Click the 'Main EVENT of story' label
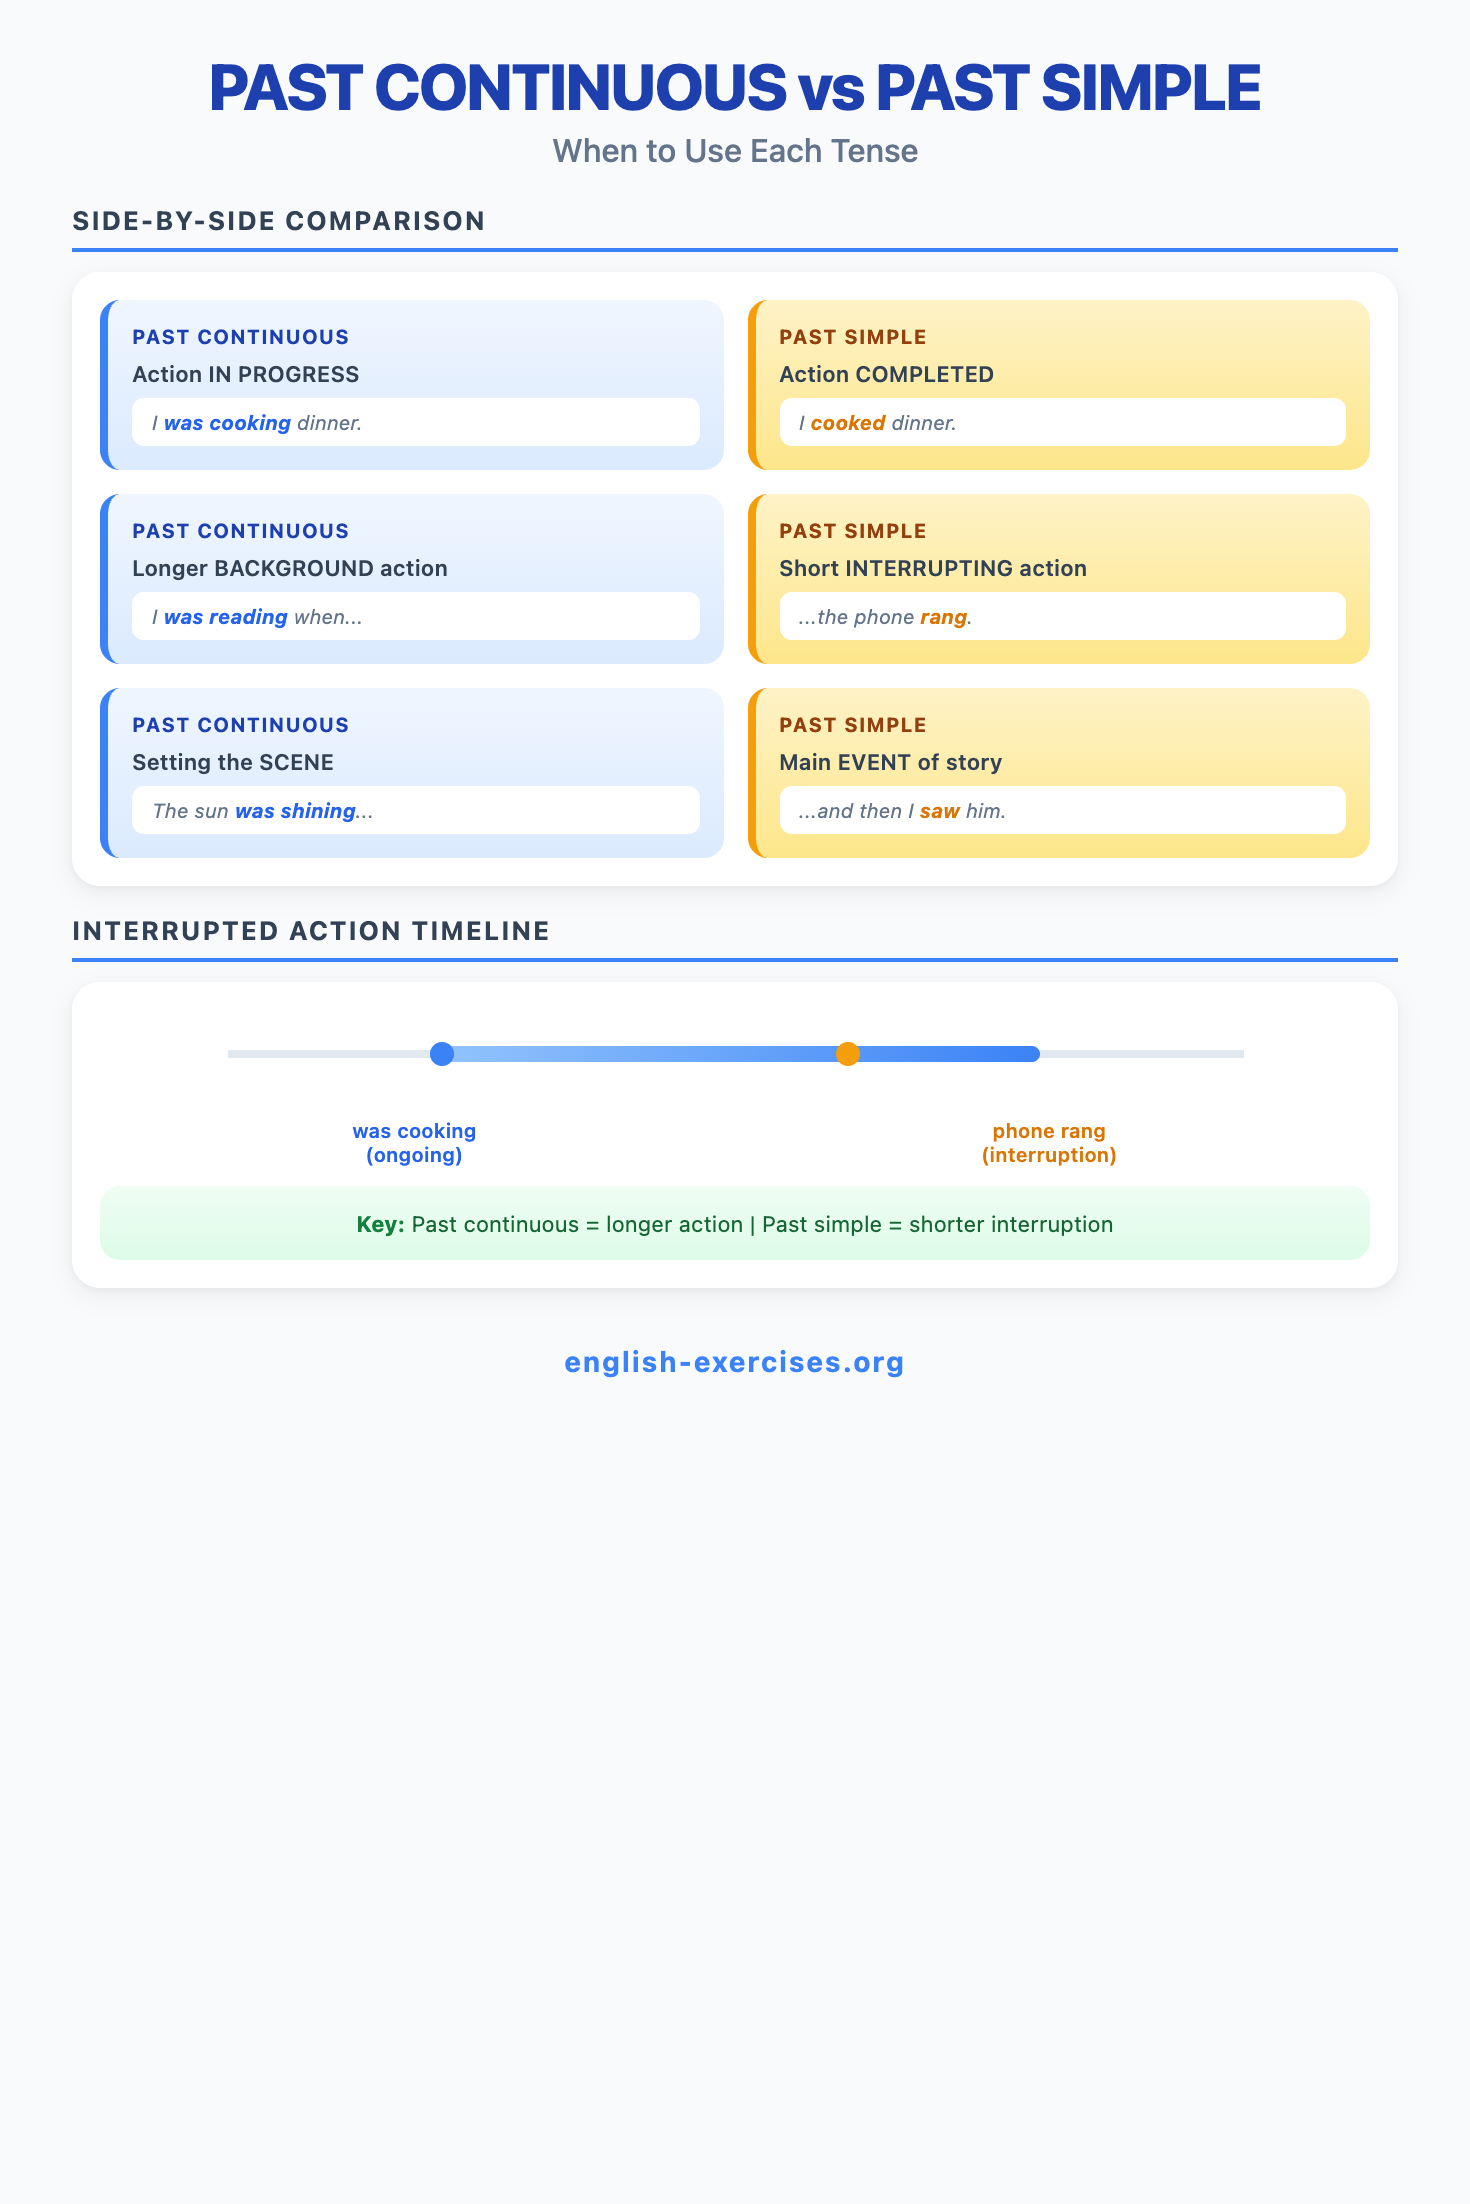1470x2204 pixels. [890, 763]
